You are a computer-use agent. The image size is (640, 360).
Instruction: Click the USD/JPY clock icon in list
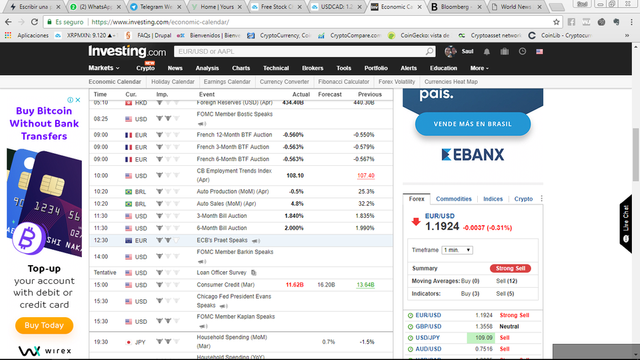[410, 338]
